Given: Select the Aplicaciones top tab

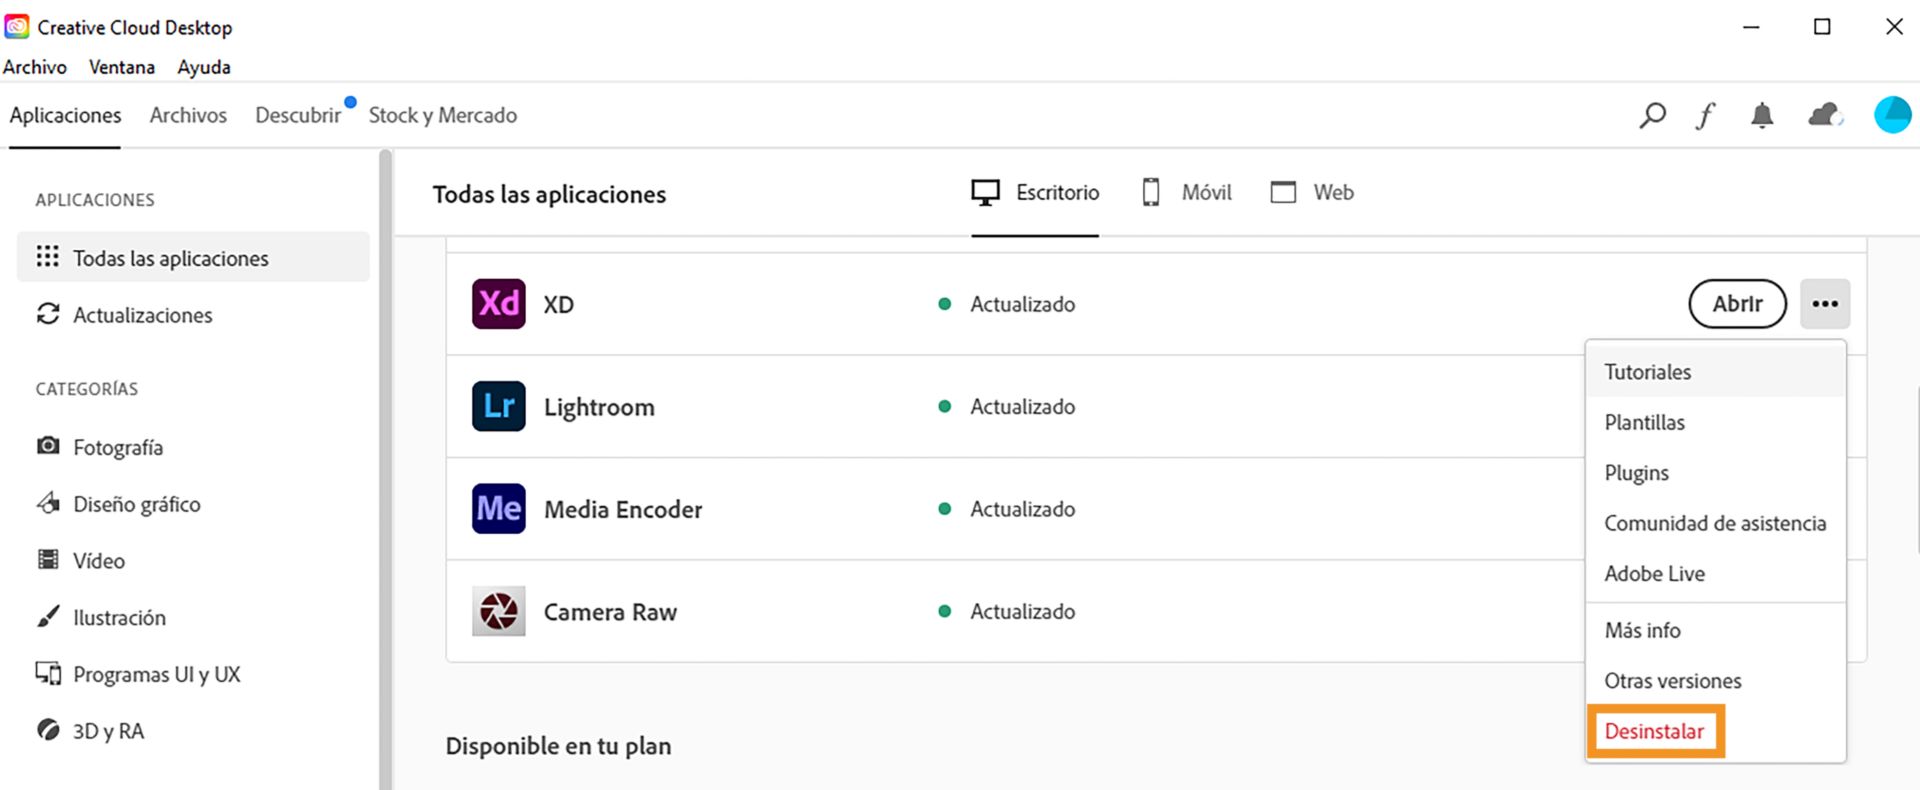Looking at the screenshot, I should pos(65,115).
